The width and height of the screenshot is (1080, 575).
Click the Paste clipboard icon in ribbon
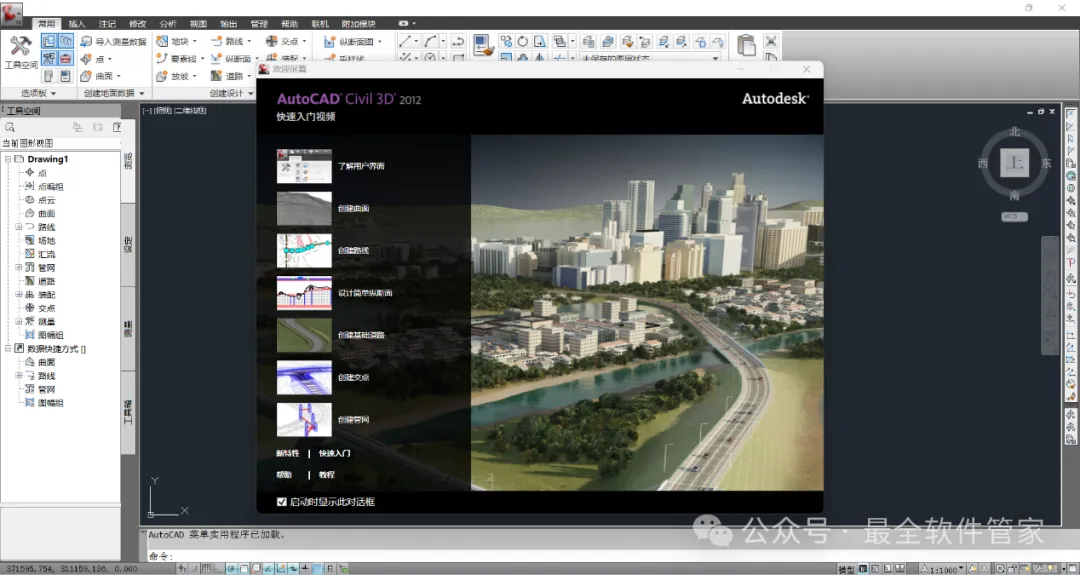tap(746, 45)
